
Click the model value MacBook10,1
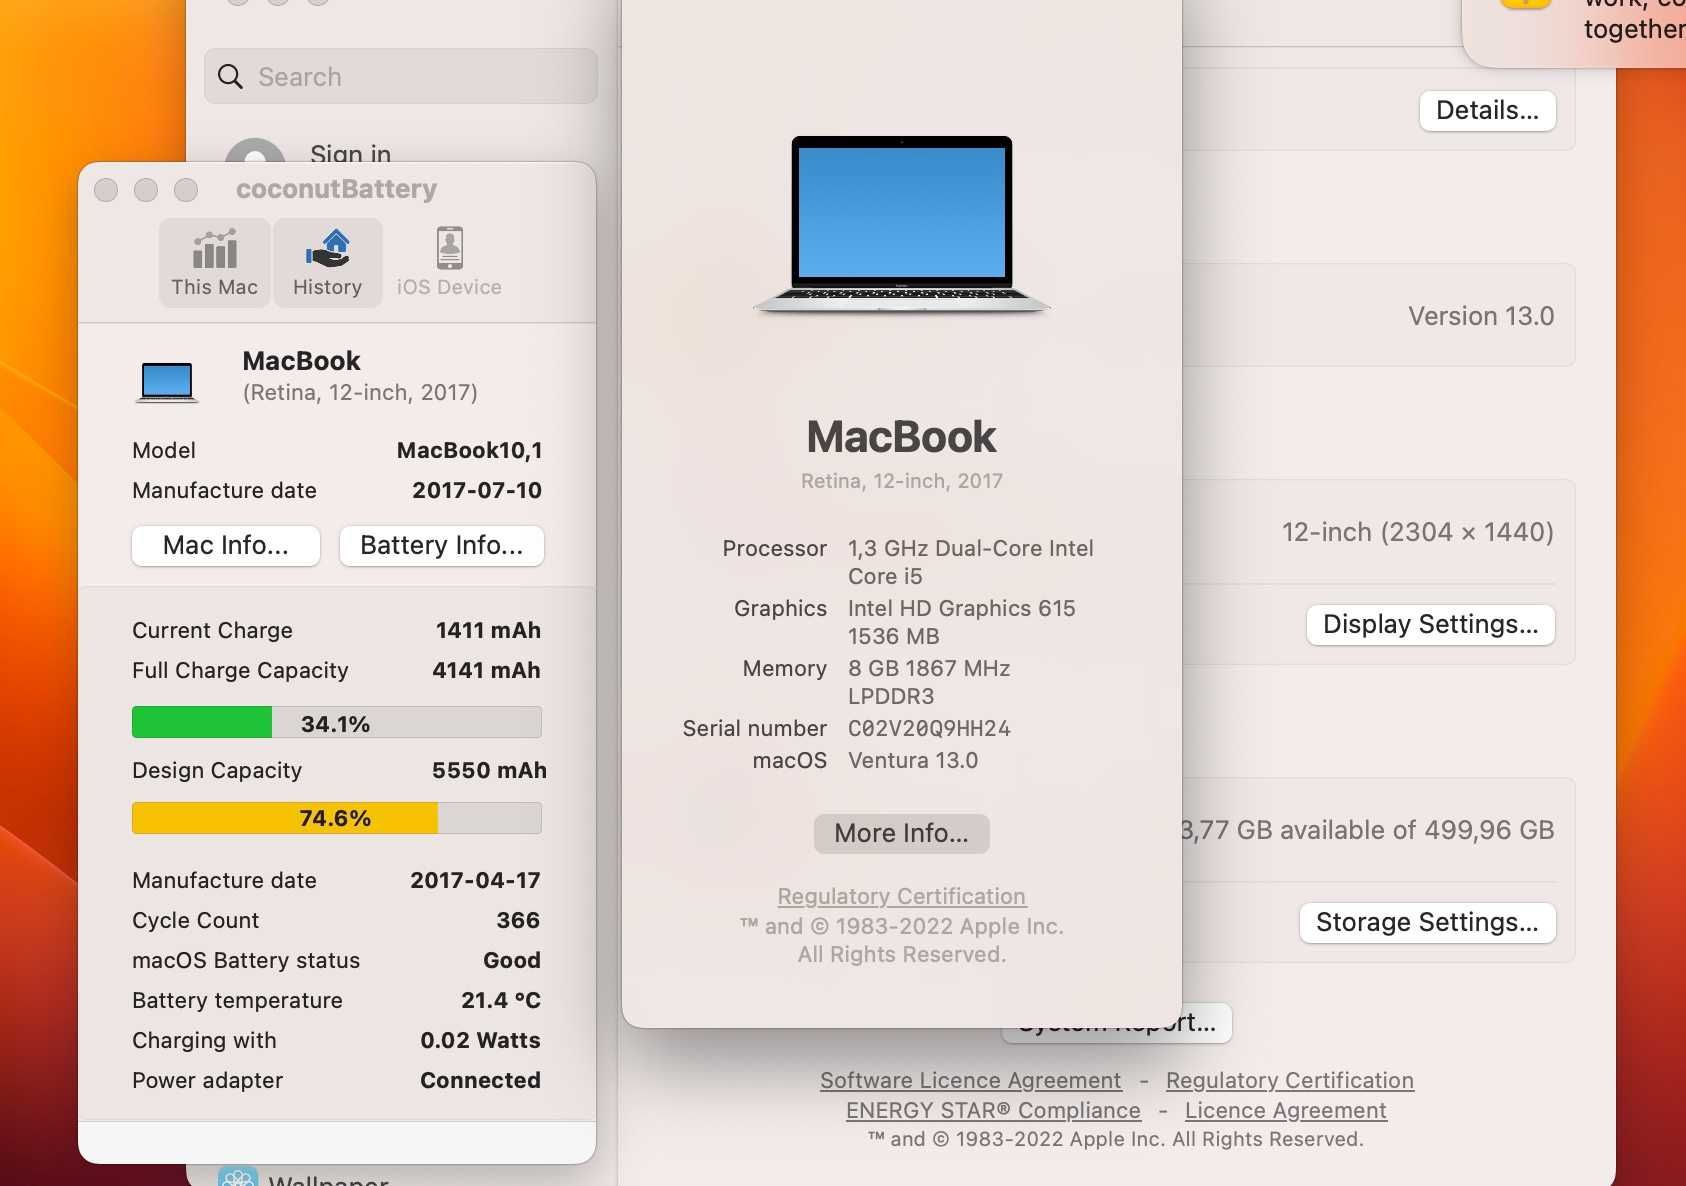(470, 450)
